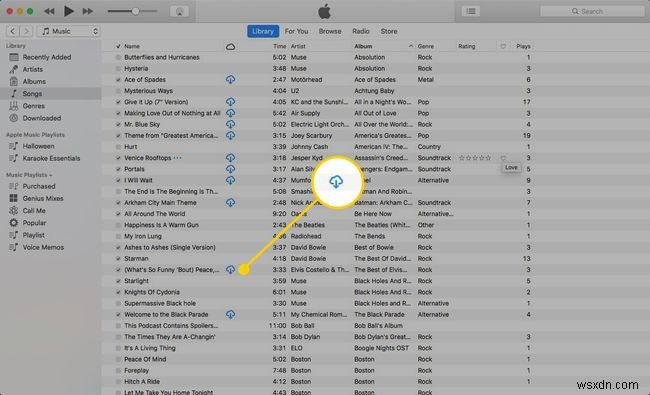Switch to the For You tab
The width and height of the screenshot is (650, 395).
(296, 31)
